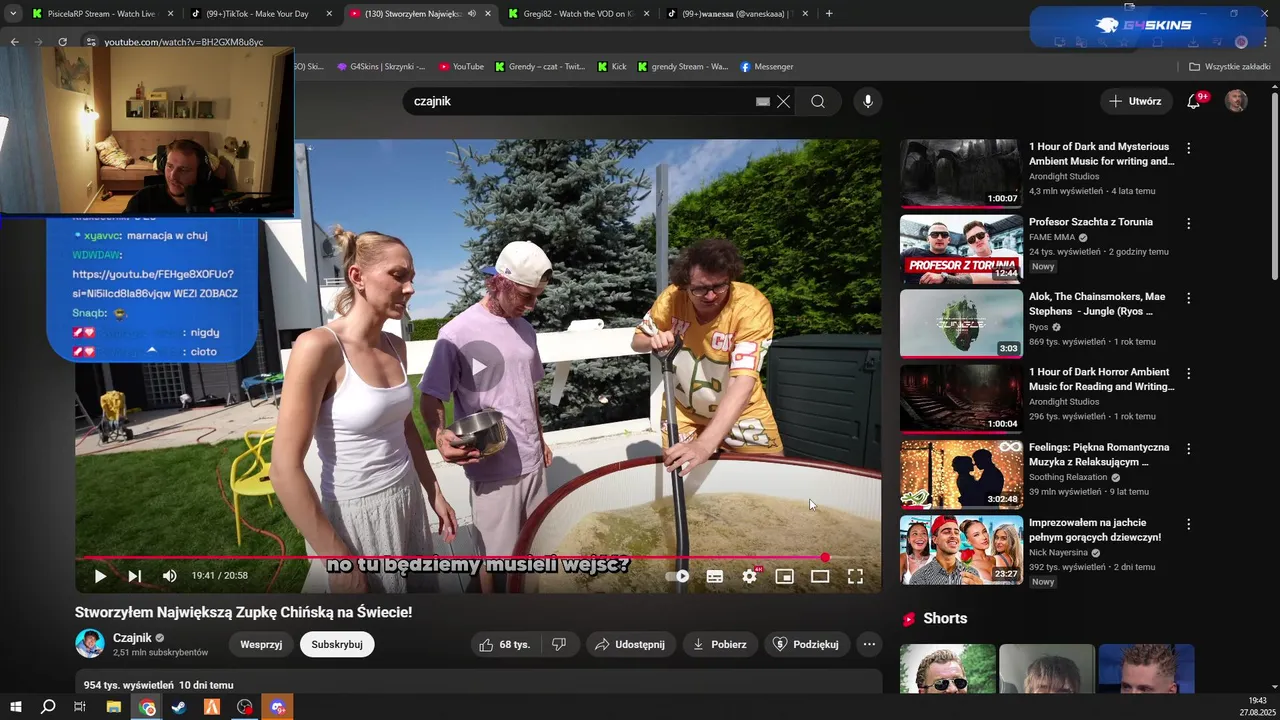Like the video (68 tys.)
The width and height of the screenshot is (1280, 720).
(x=505, y=645)
